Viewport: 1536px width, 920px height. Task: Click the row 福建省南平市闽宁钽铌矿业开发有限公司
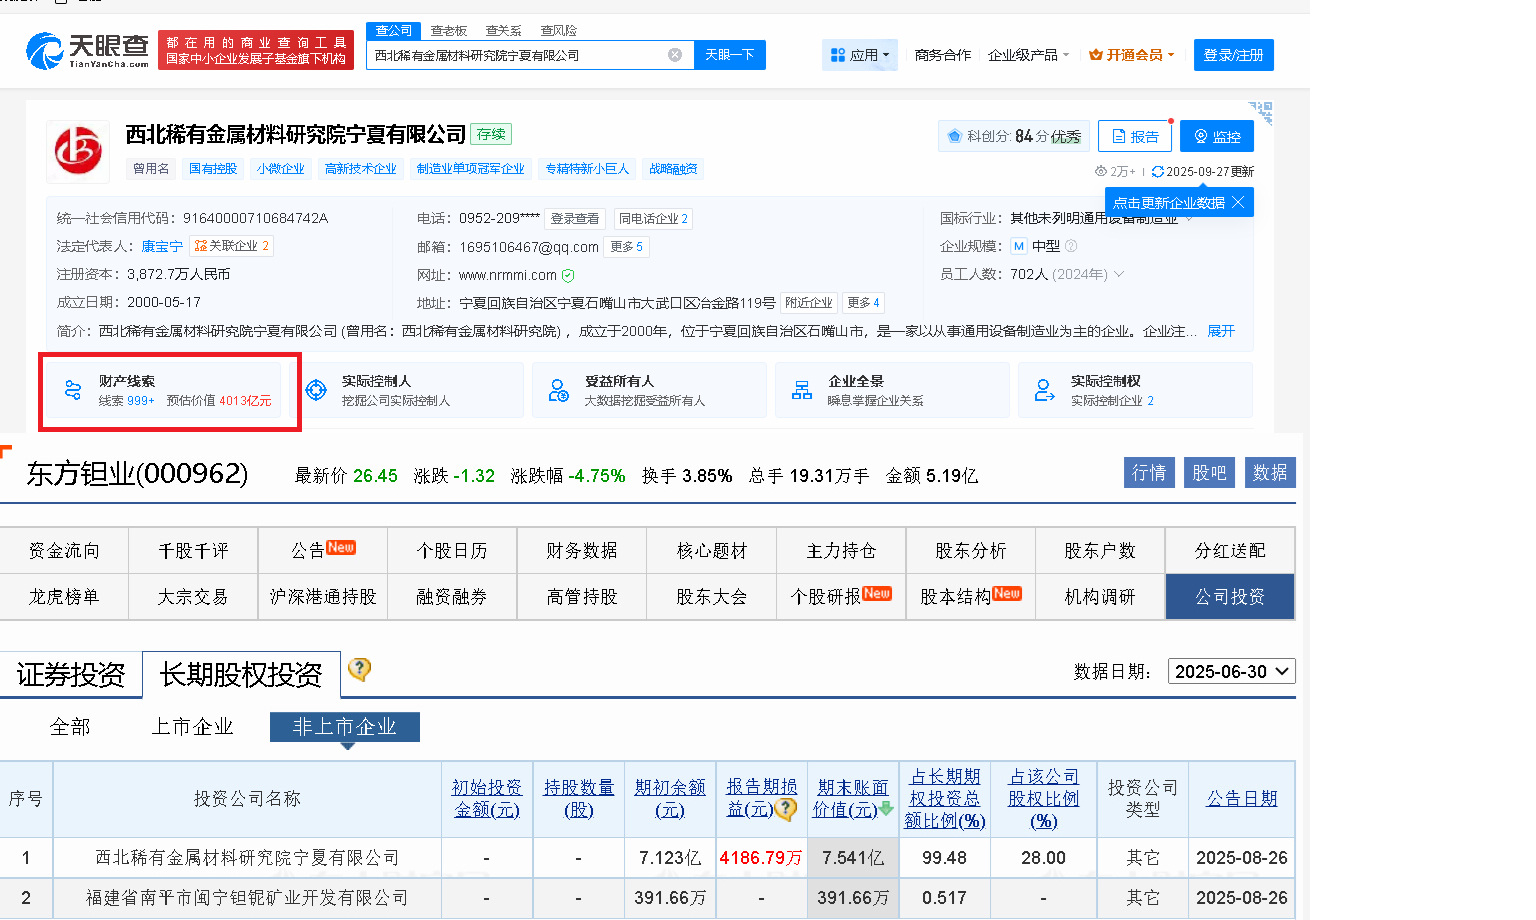pyautogui.click(x=647, y=898)
